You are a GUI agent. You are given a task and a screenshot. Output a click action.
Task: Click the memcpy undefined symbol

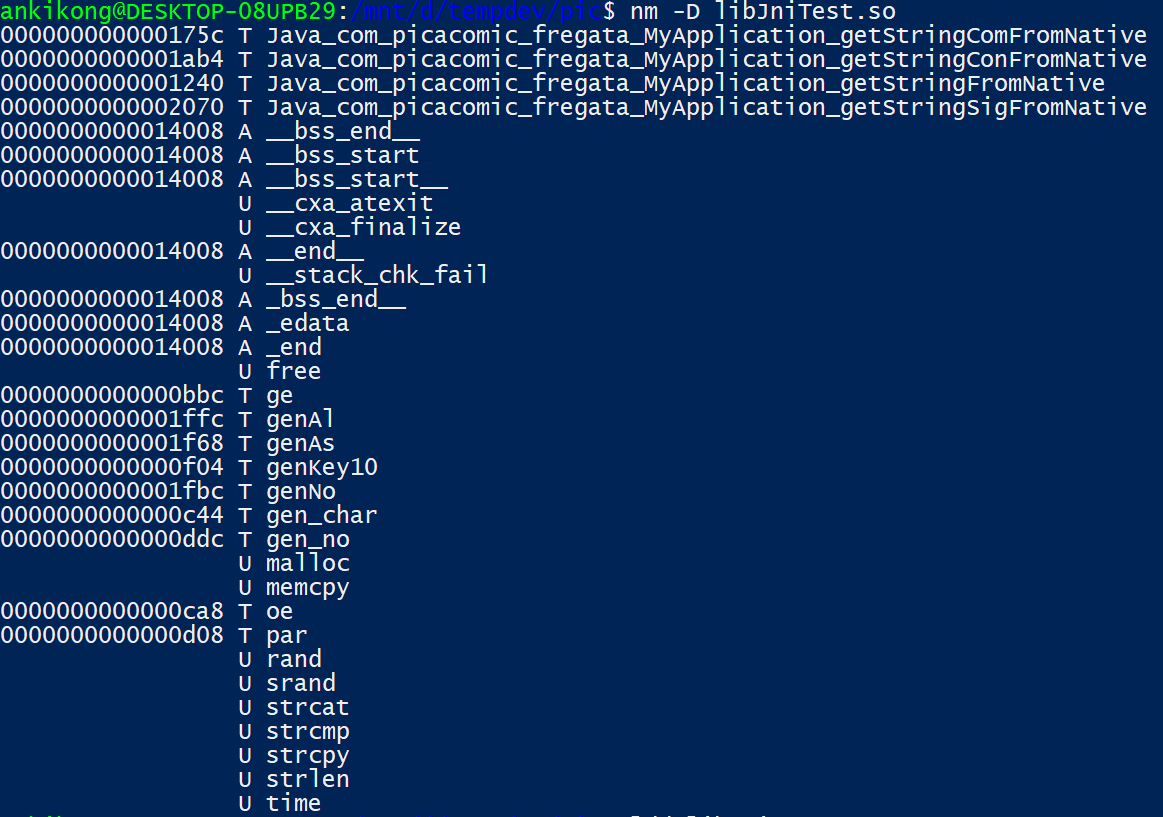(307, 587)
